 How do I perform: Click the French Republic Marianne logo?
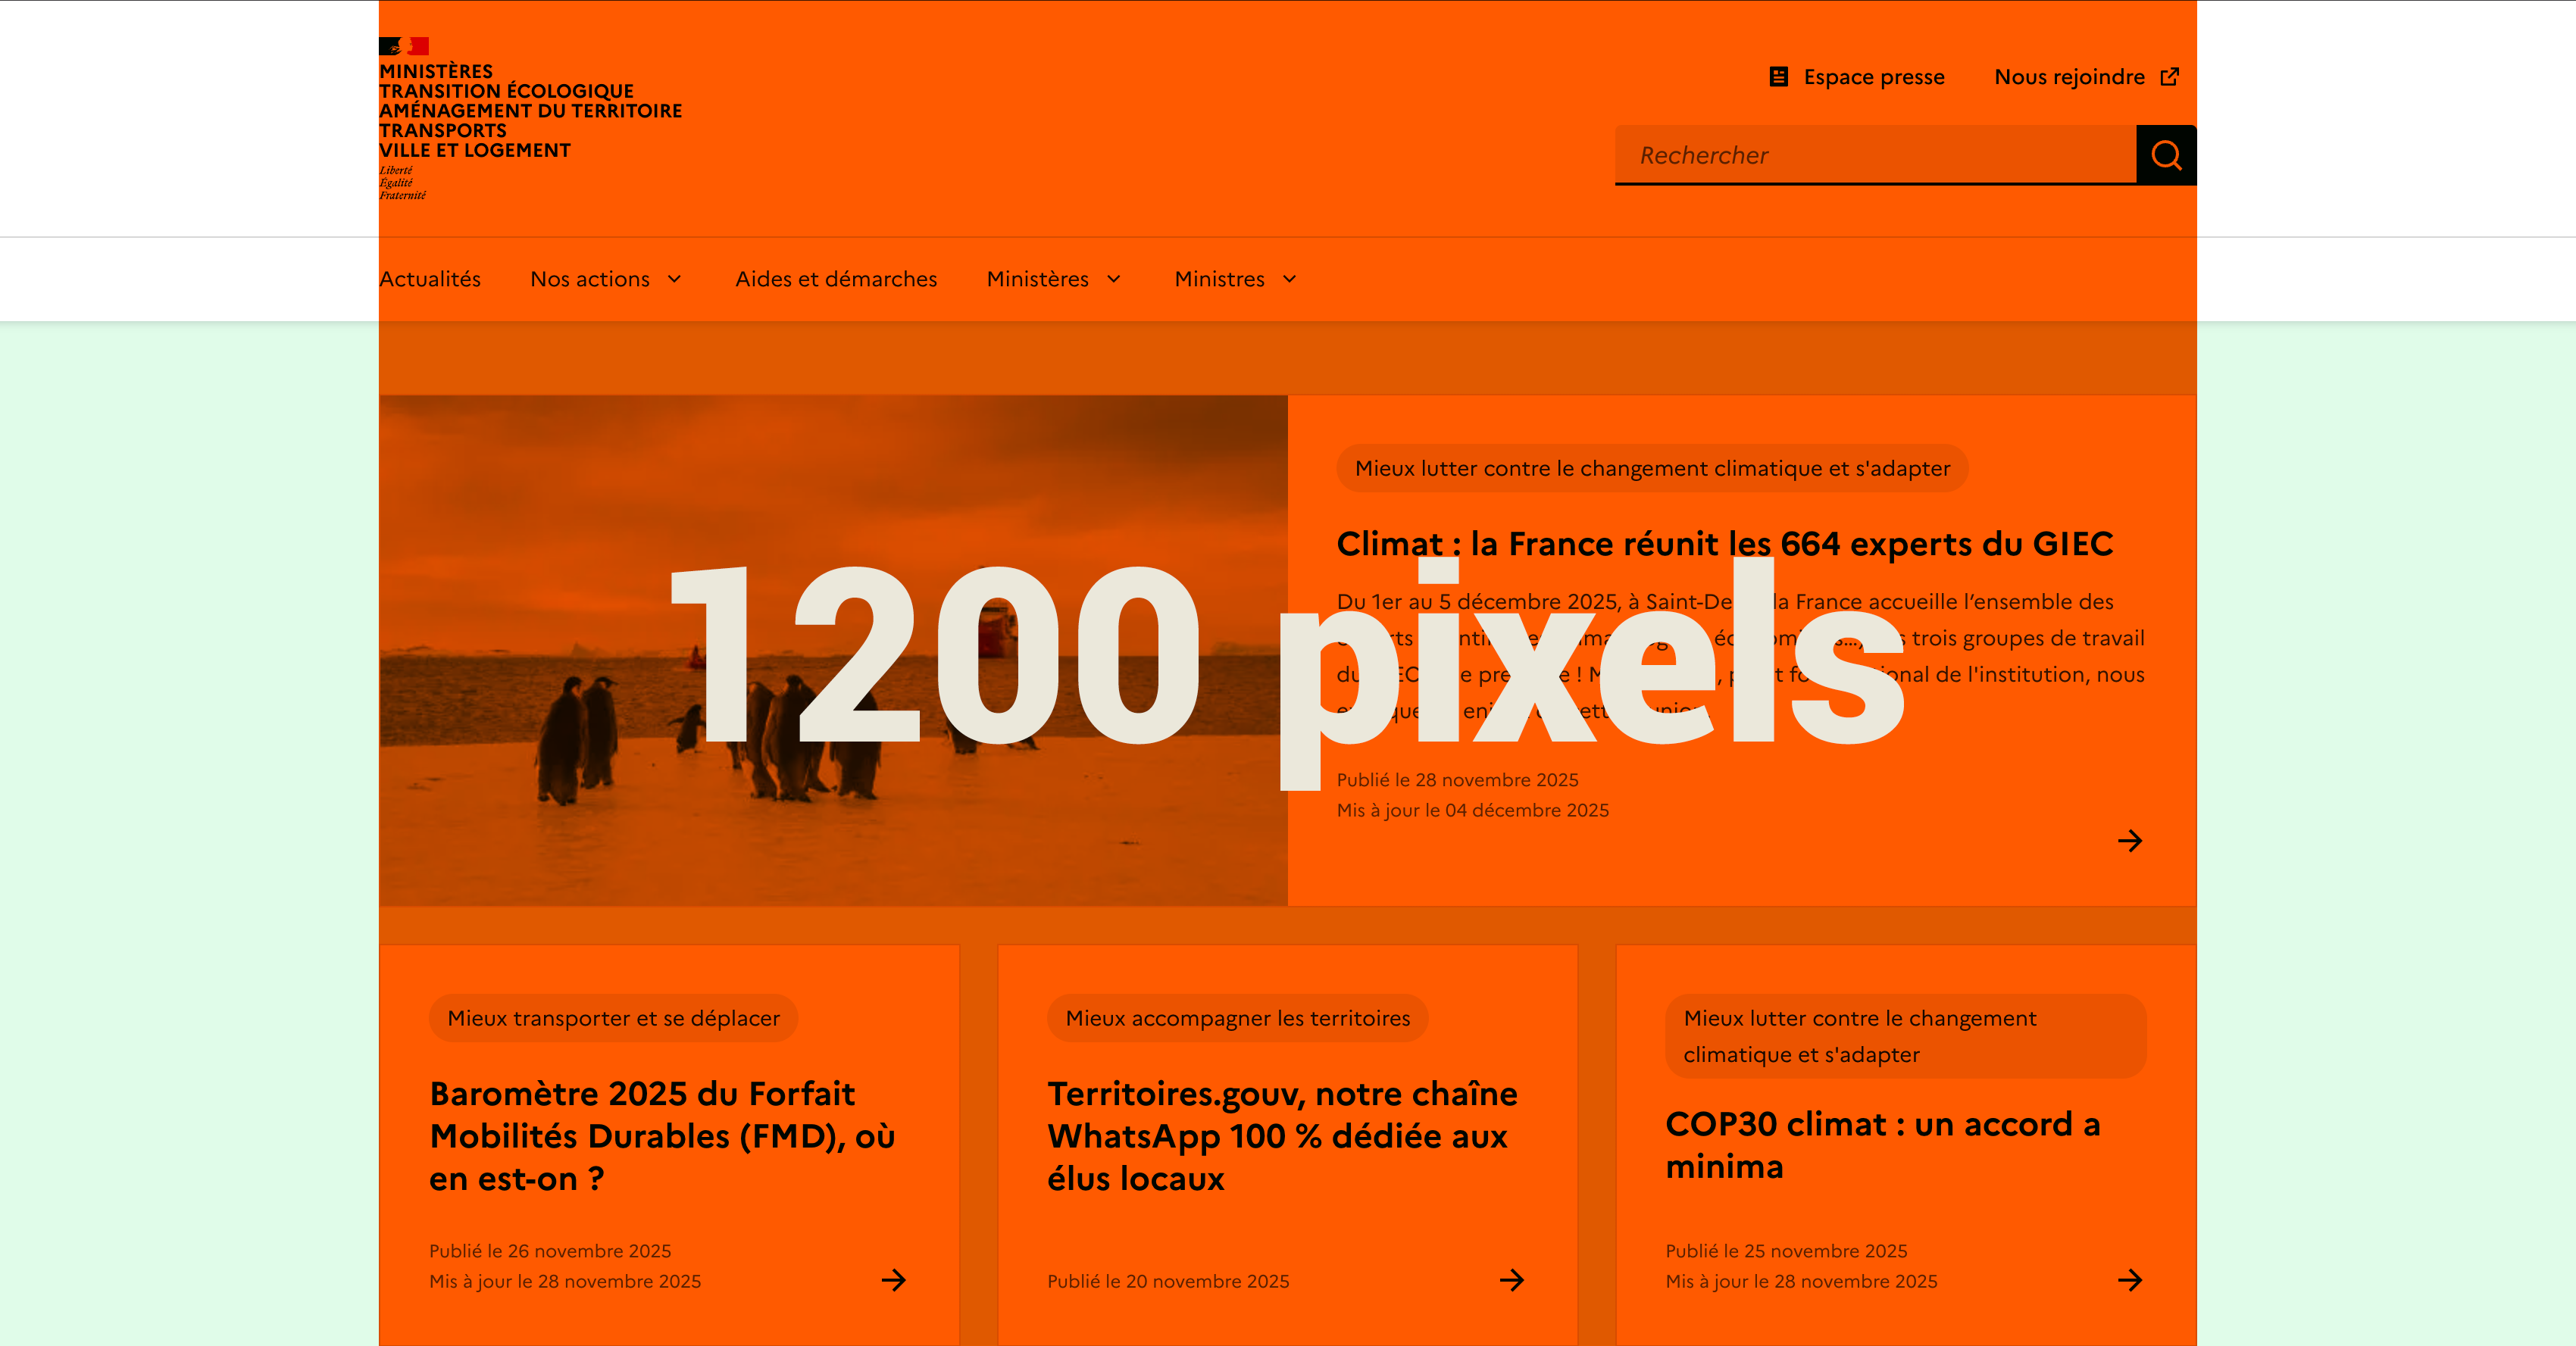tap(404, 46)
